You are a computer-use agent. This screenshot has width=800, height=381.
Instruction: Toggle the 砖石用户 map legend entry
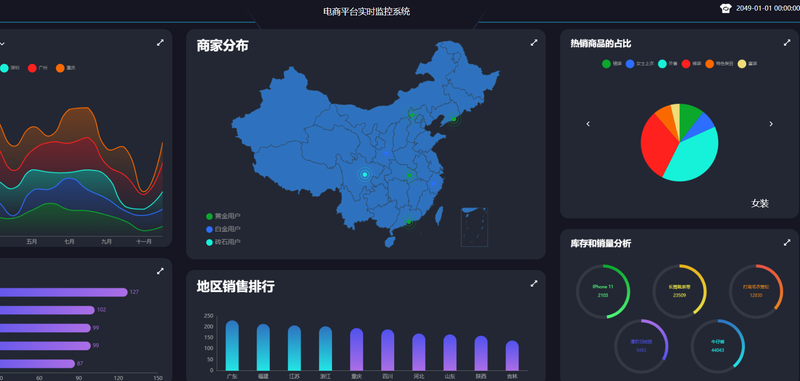click(223, 242)
